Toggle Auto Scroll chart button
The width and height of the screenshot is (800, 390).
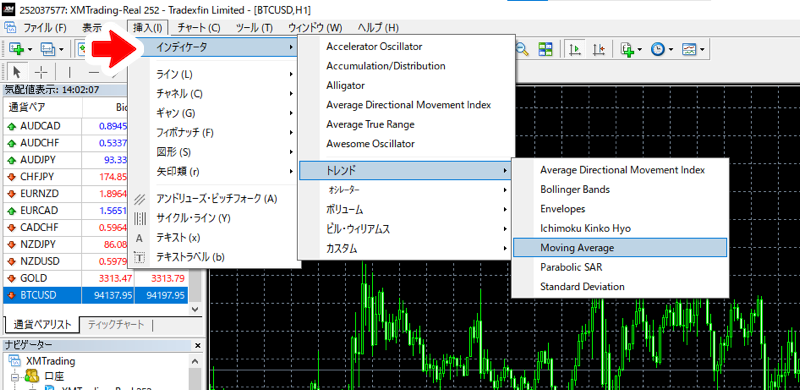(x=575, y=49)
